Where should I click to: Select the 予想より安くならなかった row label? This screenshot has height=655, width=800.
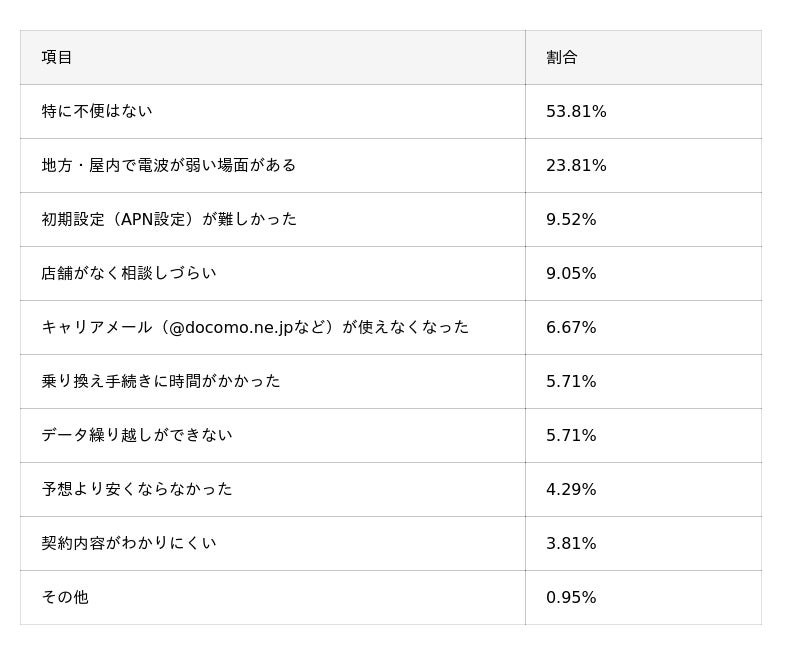[137, 489]
